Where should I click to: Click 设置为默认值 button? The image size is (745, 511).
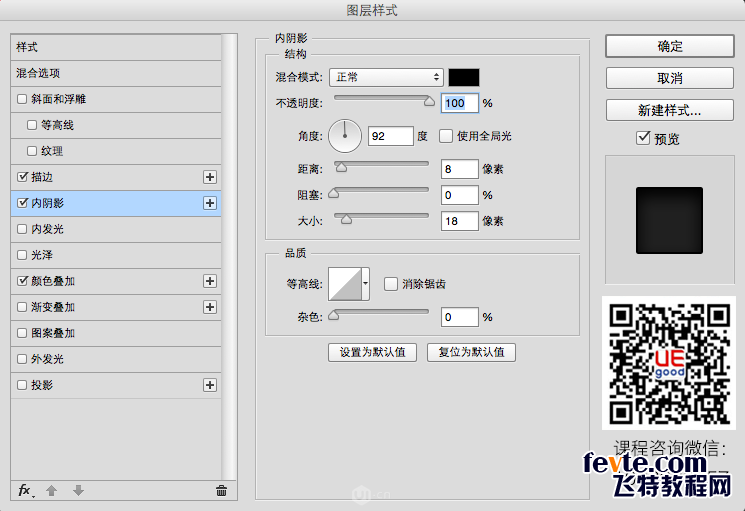tap(372, 352)
